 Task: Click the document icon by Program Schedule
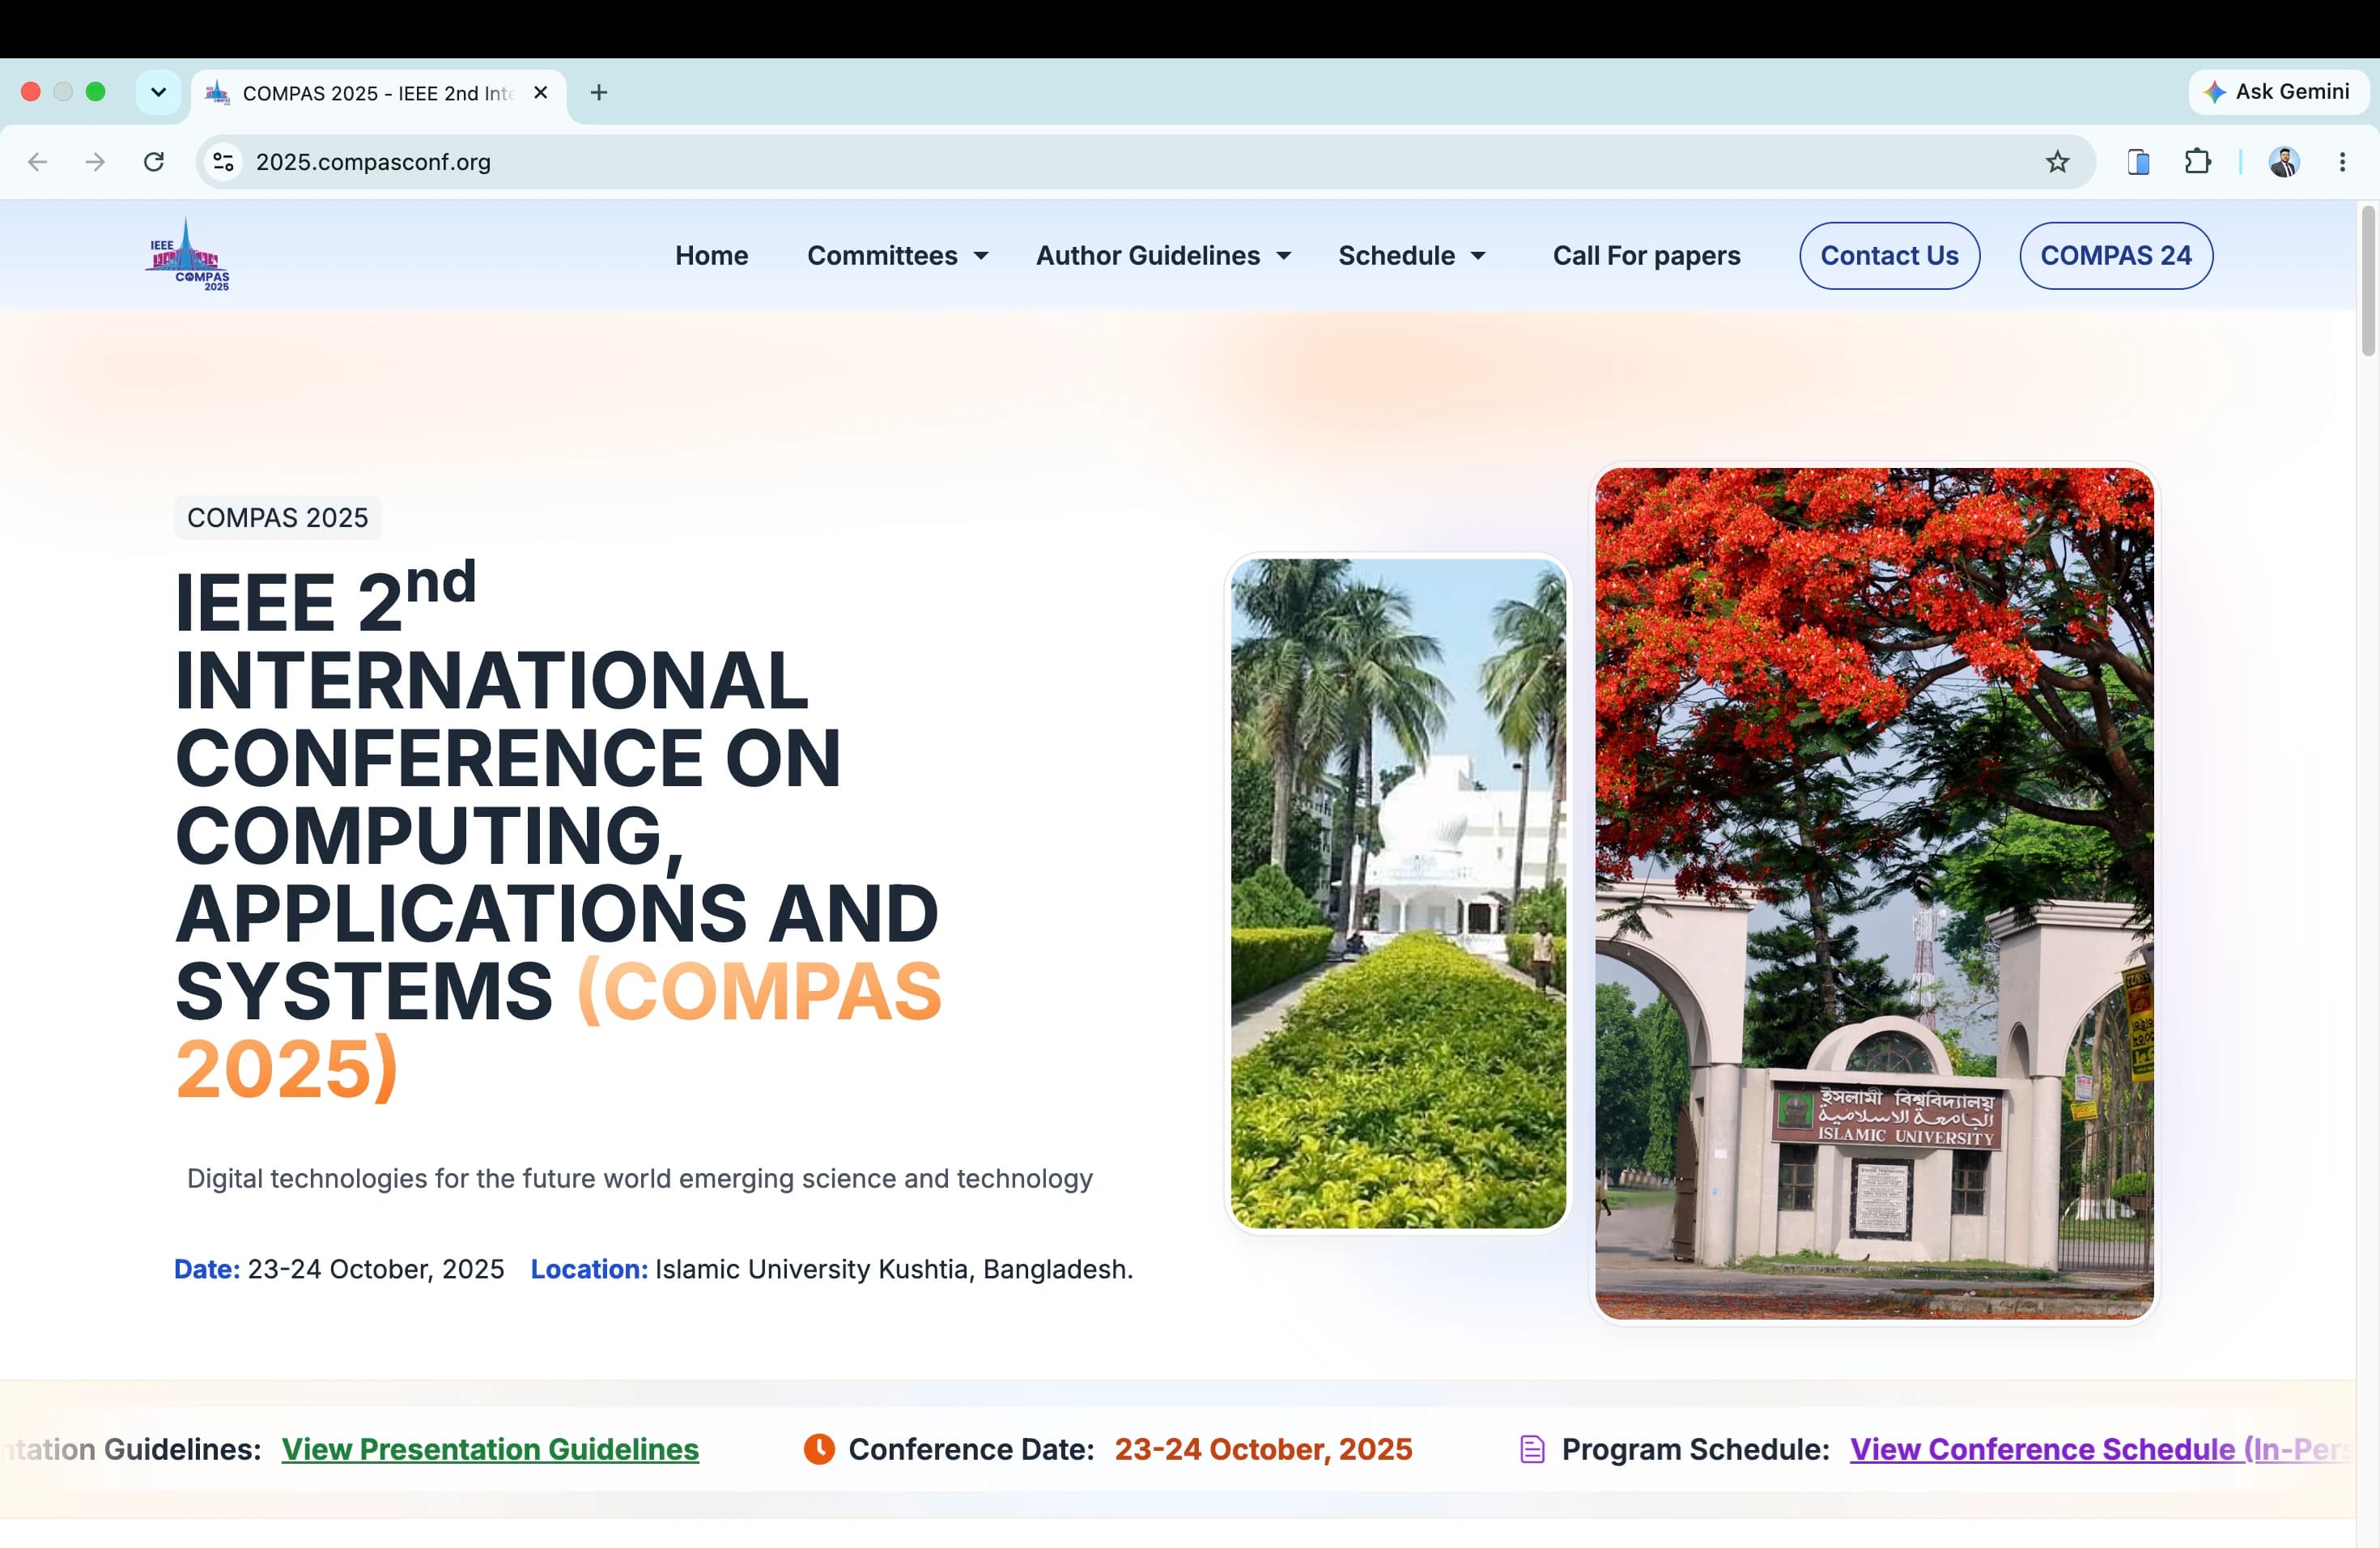click(x=1532, y=1449)
